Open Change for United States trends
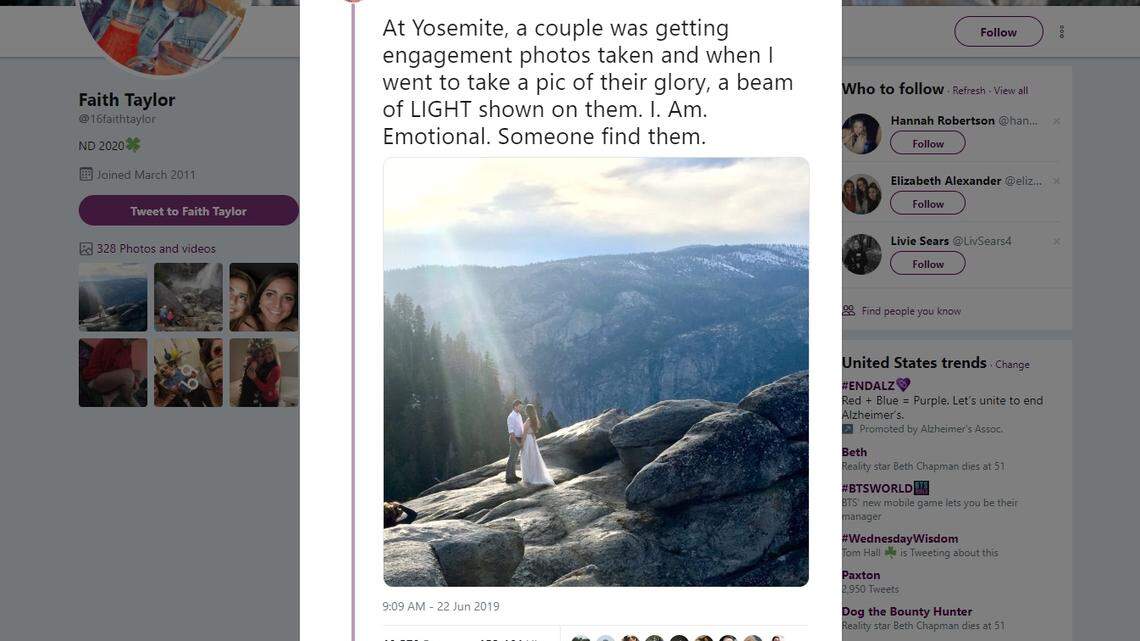1140x641 pixels. 1013,364
